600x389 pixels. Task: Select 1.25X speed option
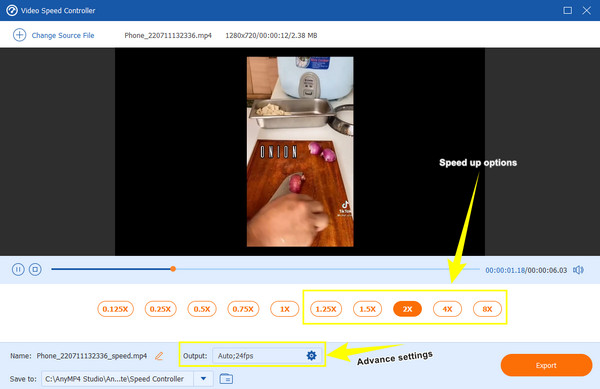point(326,309)
